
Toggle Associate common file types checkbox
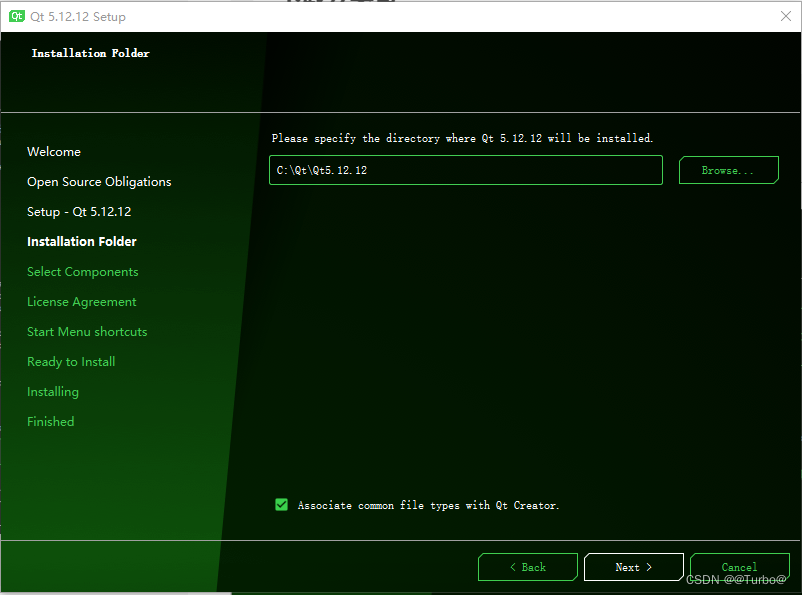coord(281,505)
